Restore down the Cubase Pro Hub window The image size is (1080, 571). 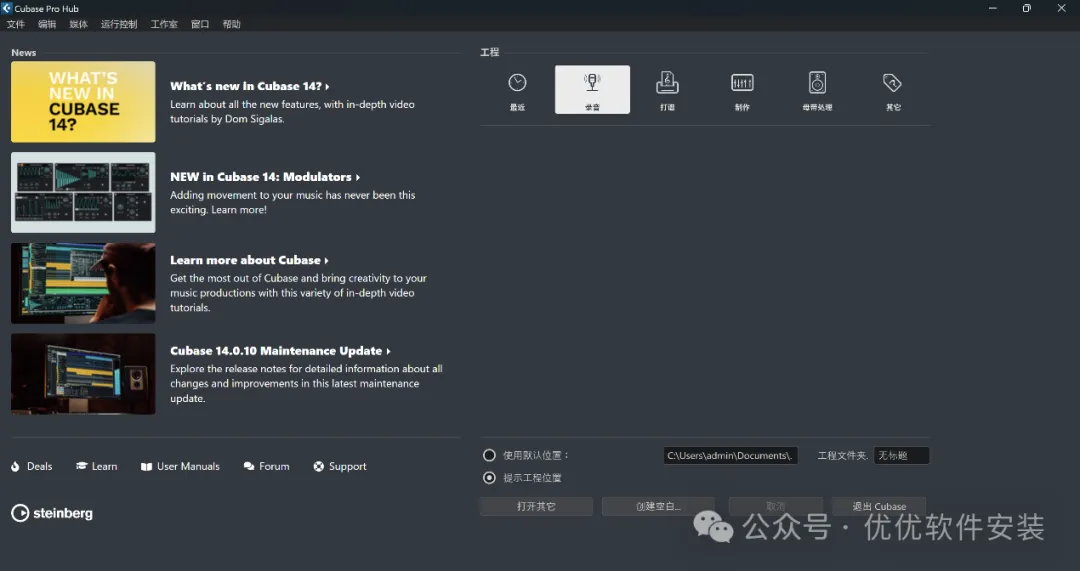(1026, 8)
